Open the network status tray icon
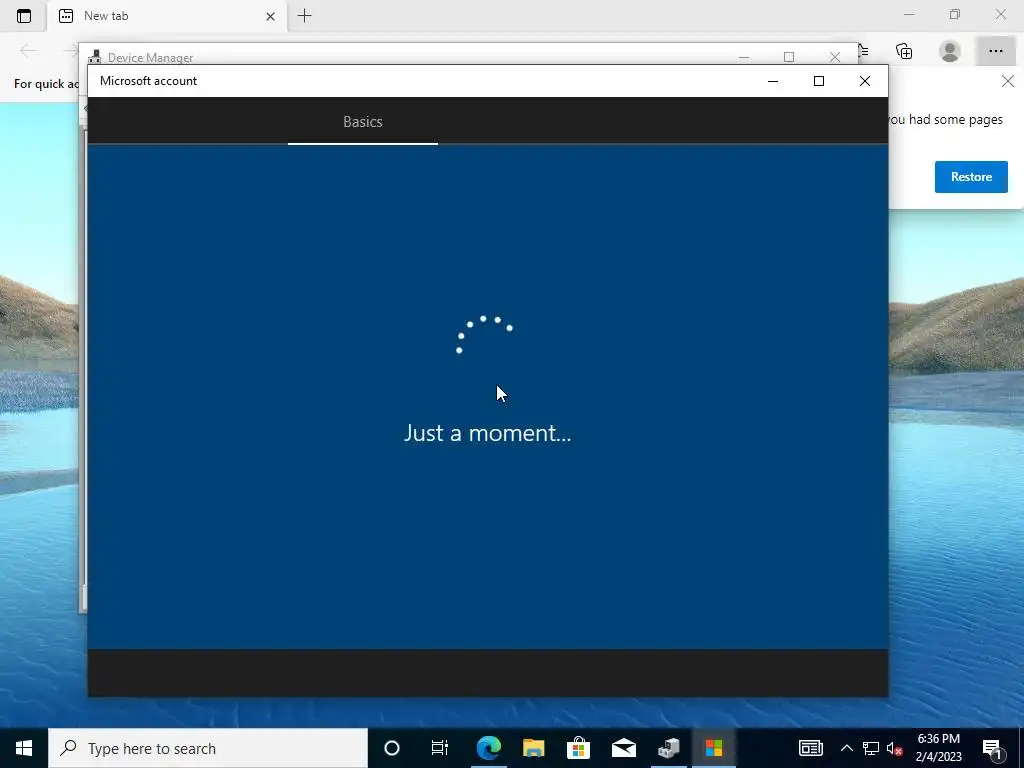 pyautogui.click(x=871, y=748)
